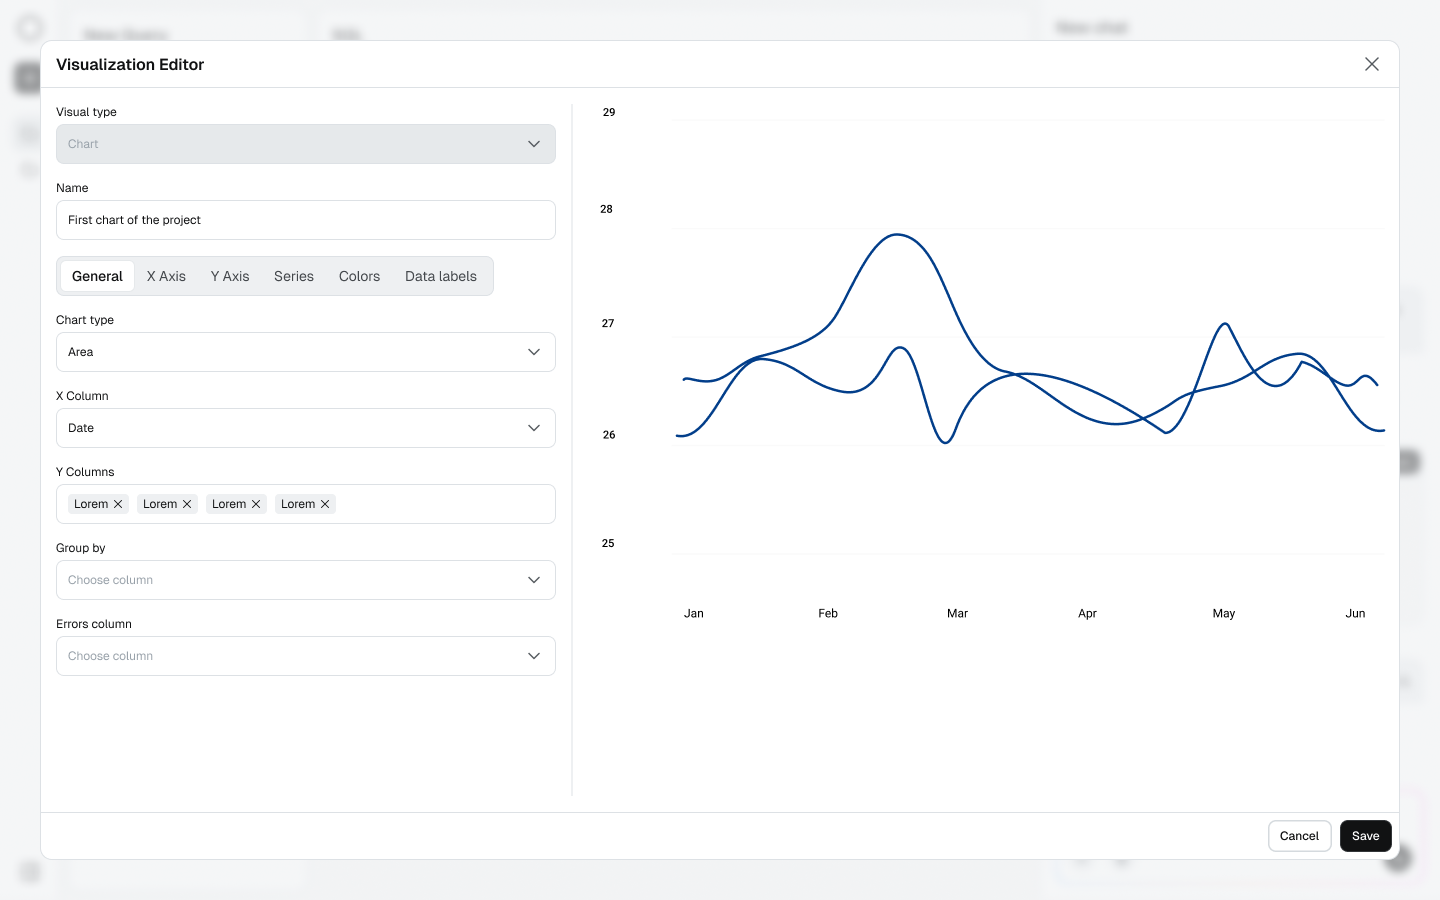
Task: Switch to the X Axis tab
Action: coord(166,276)
